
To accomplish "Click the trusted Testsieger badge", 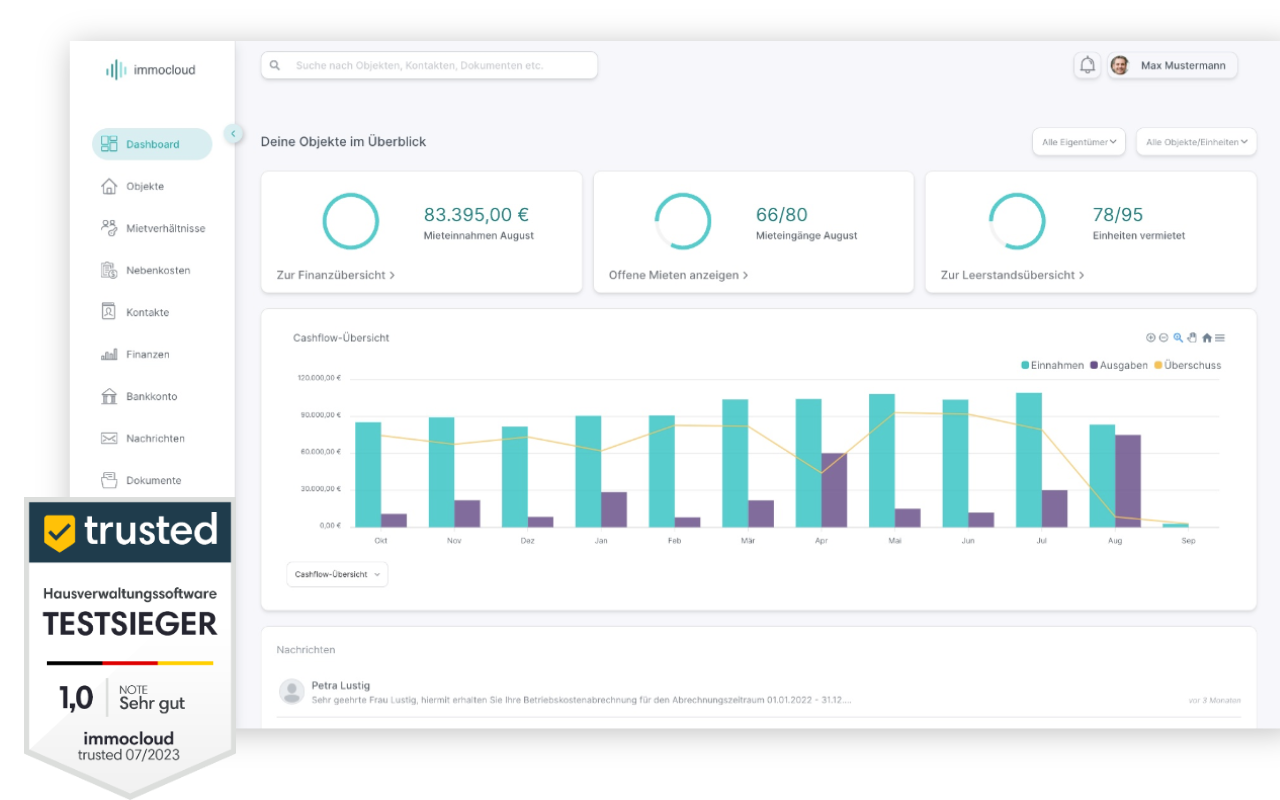I will pyautogui.click(x=130, y=648).
